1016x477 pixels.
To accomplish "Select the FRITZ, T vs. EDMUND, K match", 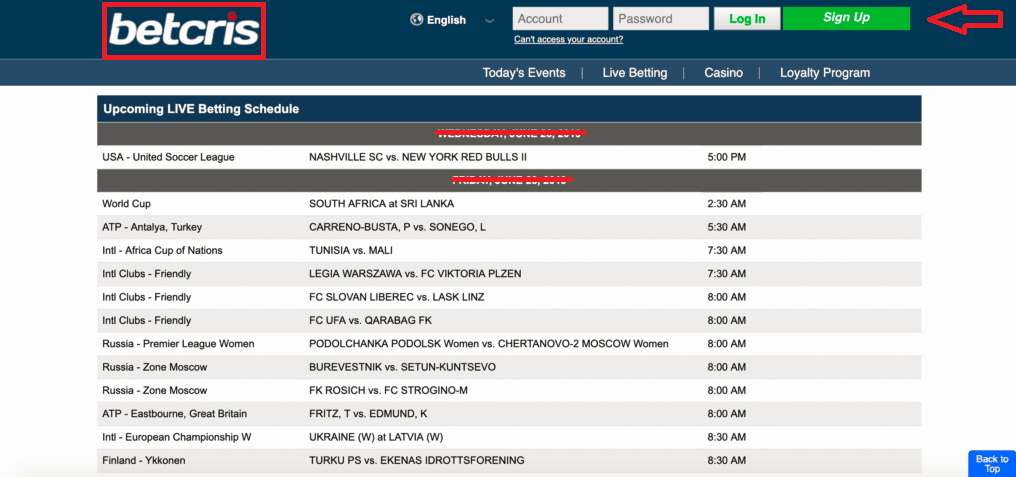I will pyautogui.click(x=368, y=413).
